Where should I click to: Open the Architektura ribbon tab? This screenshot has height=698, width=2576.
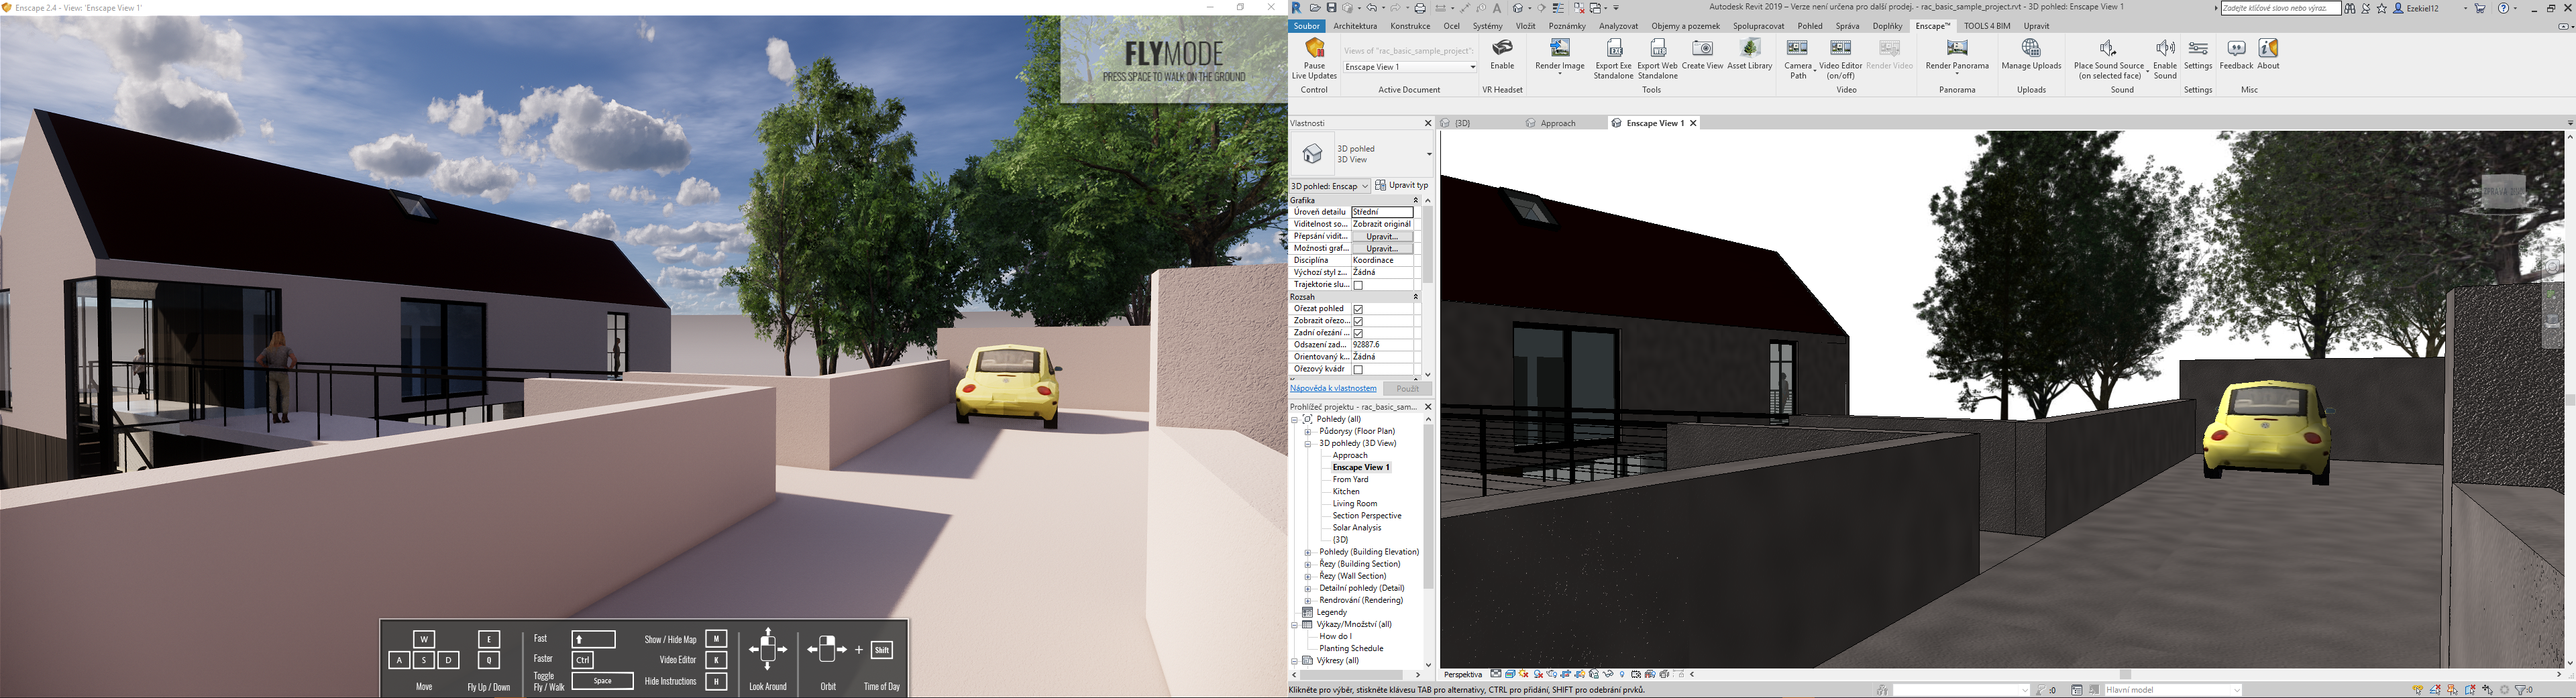[1355, 26]
